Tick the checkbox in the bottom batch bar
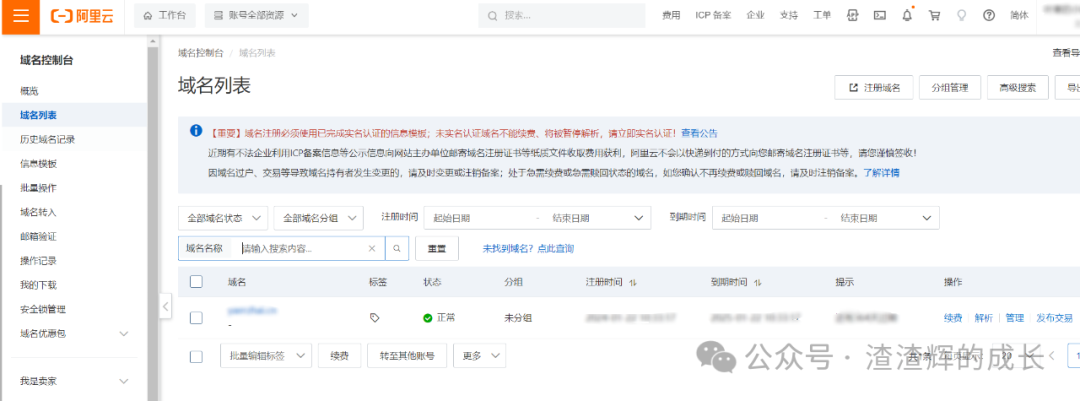Screen dimensions: 1080x401 click(196, 356)
